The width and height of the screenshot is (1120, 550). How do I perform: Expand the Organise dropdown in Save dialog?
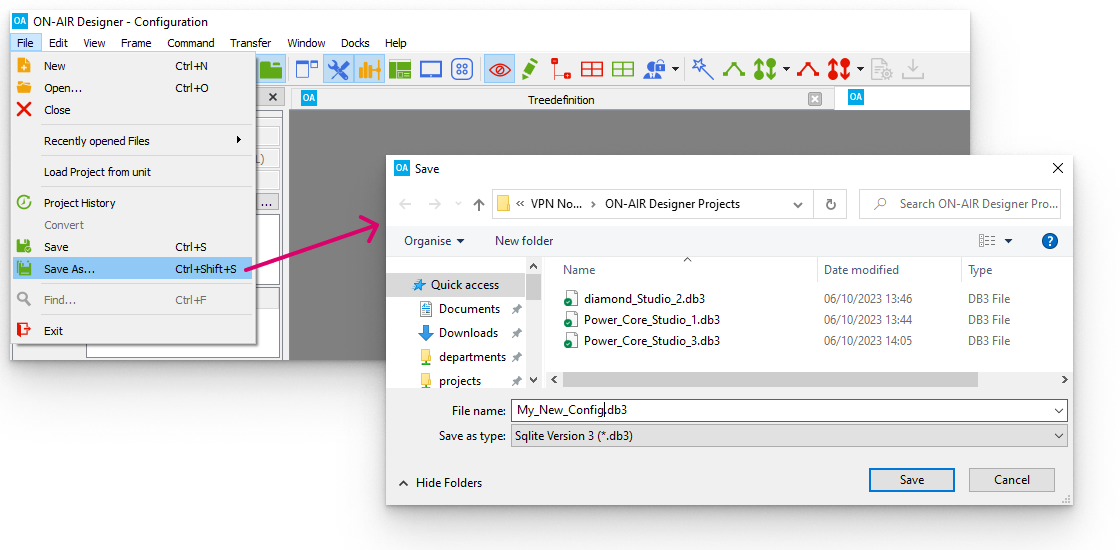point(434,241)
